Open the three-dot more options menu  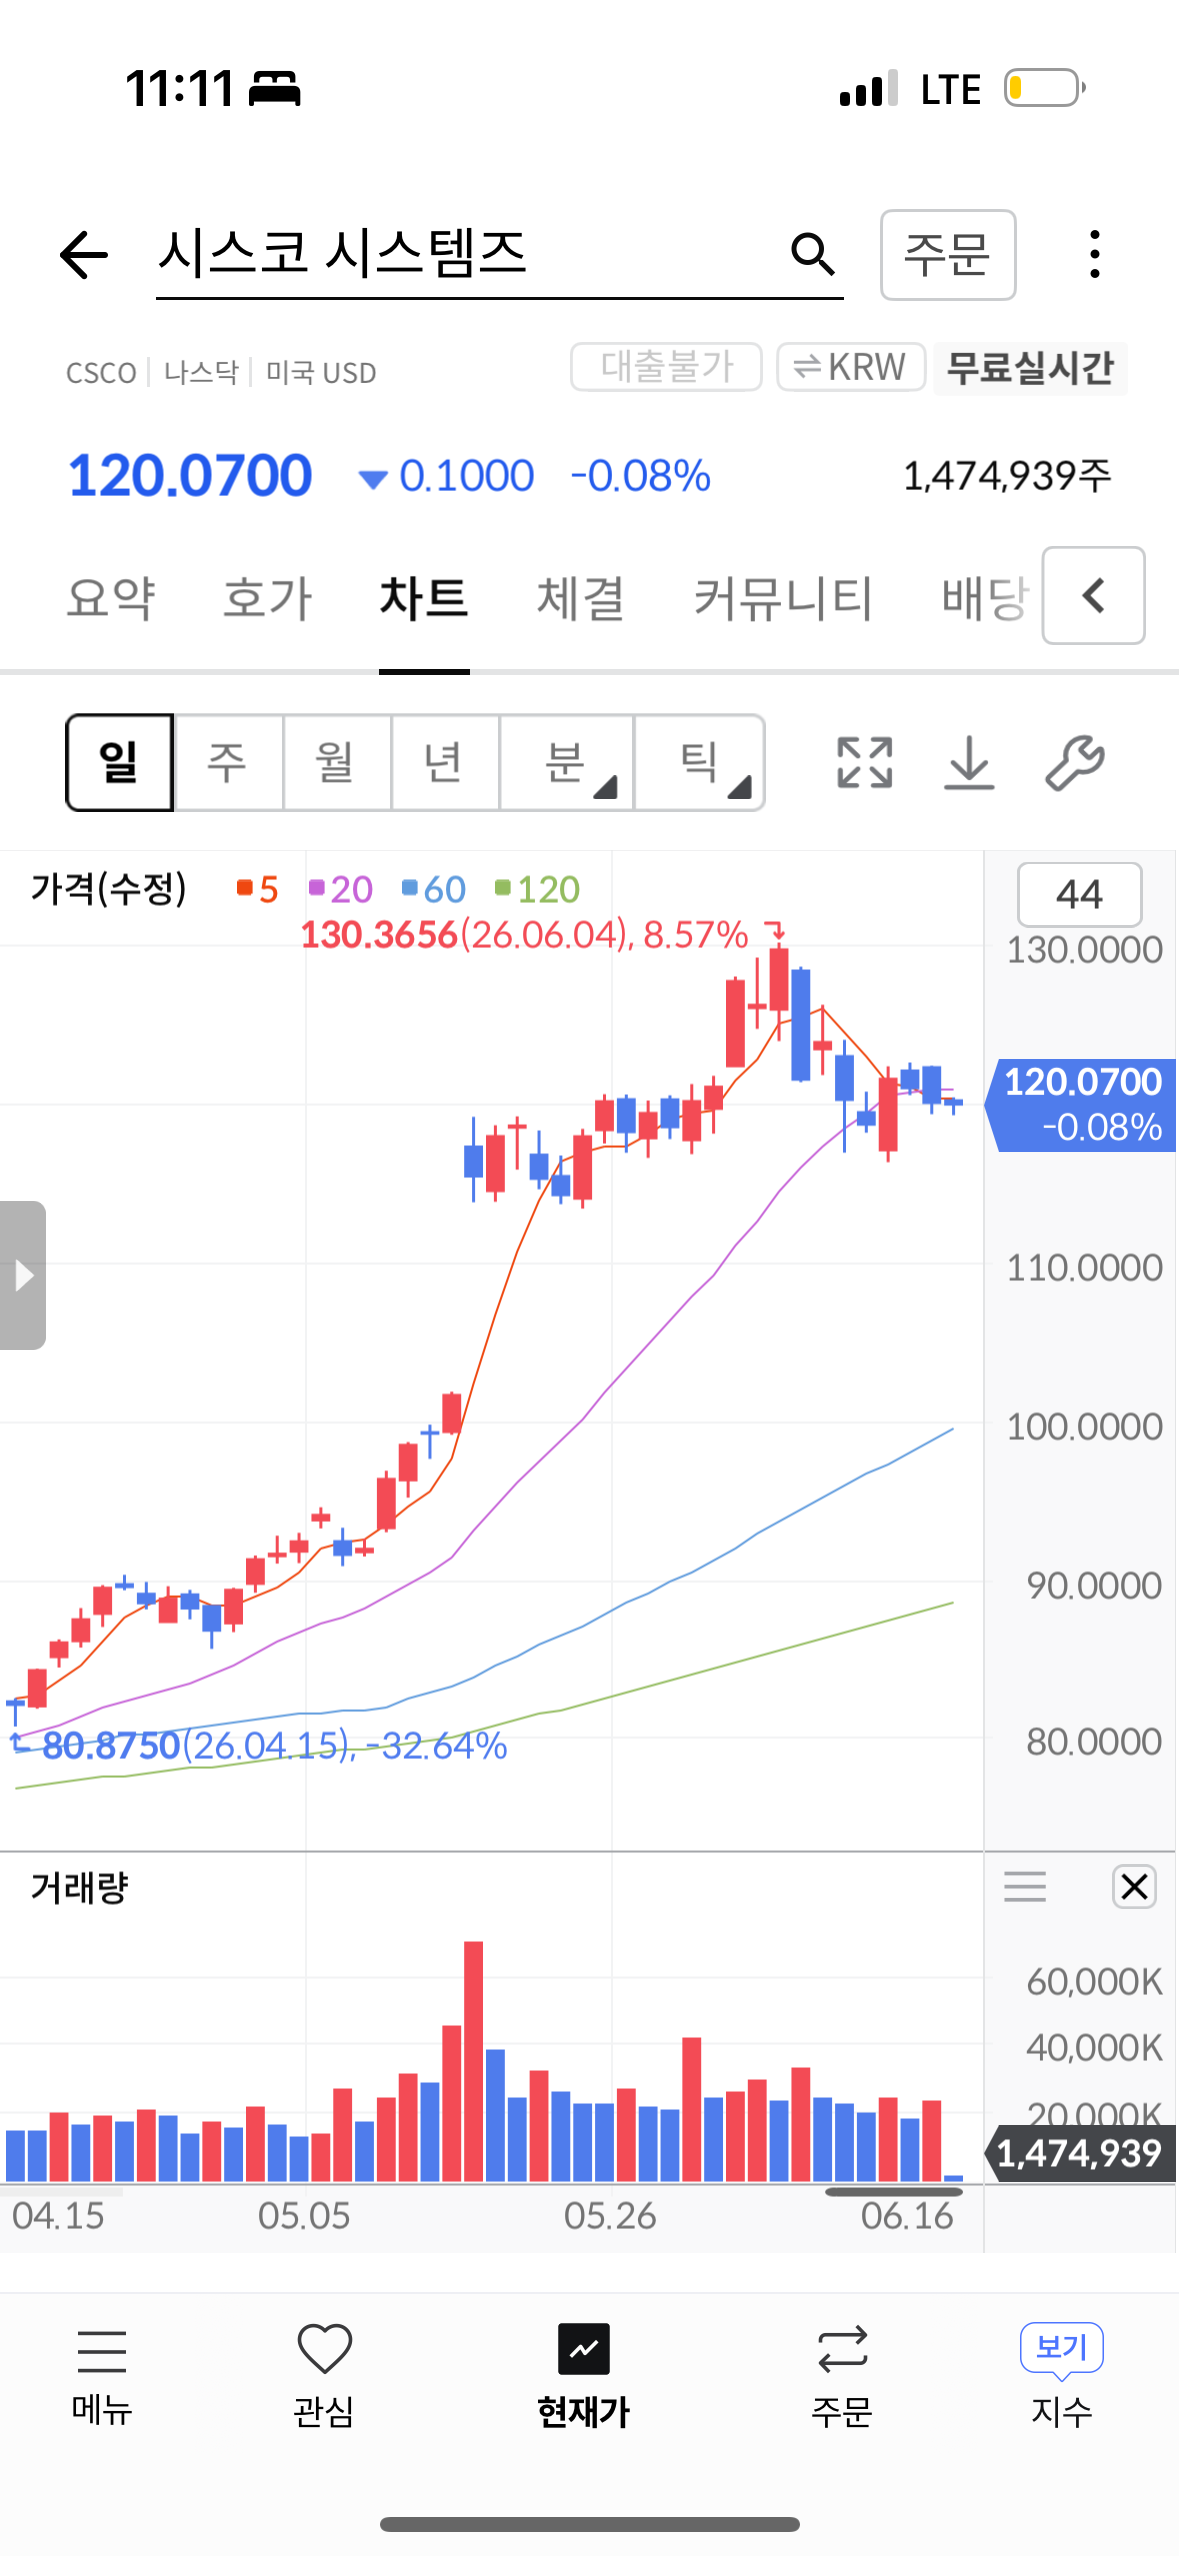tap(1095, 254)
